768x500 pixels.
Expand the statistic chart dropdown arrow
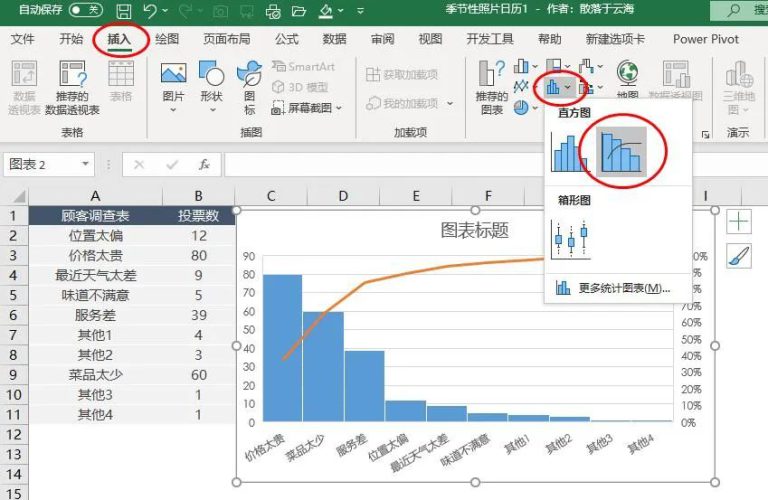click(x=567, y=88)
